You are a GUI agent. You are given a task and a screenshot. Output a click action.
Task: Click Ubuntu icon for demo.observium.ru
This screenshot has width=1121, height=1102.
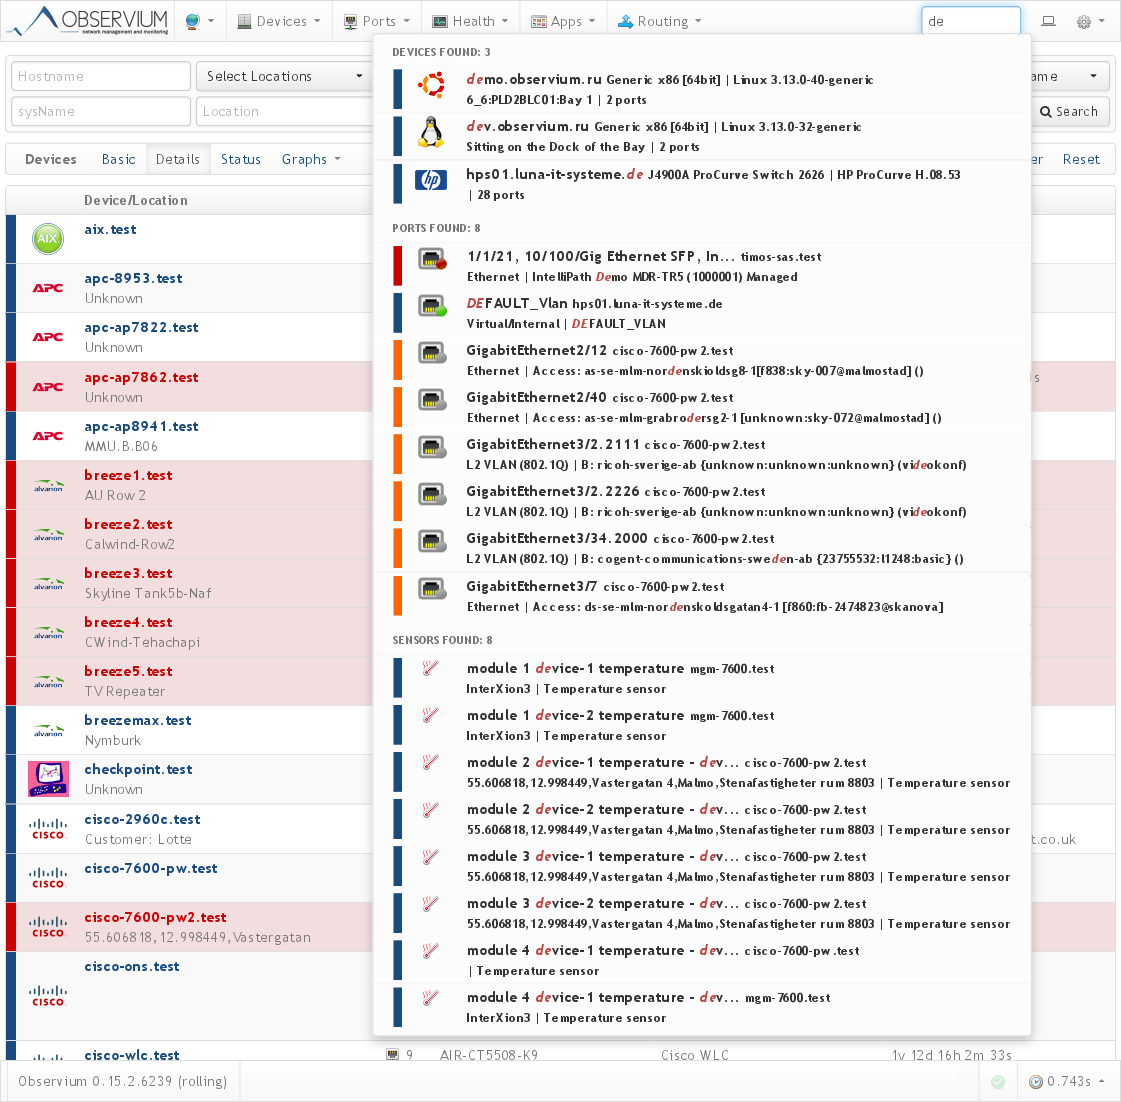[x=431, y=86]
